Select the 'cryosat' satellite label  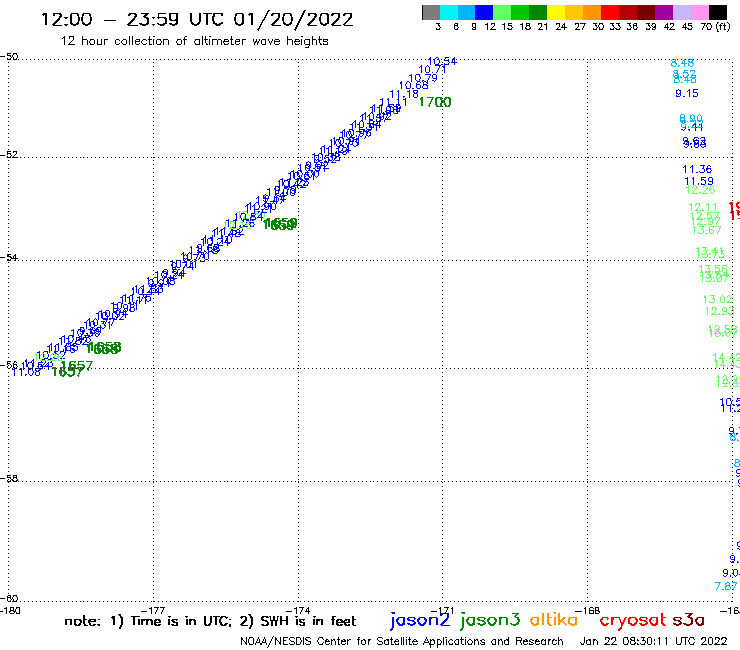point(633,620)
